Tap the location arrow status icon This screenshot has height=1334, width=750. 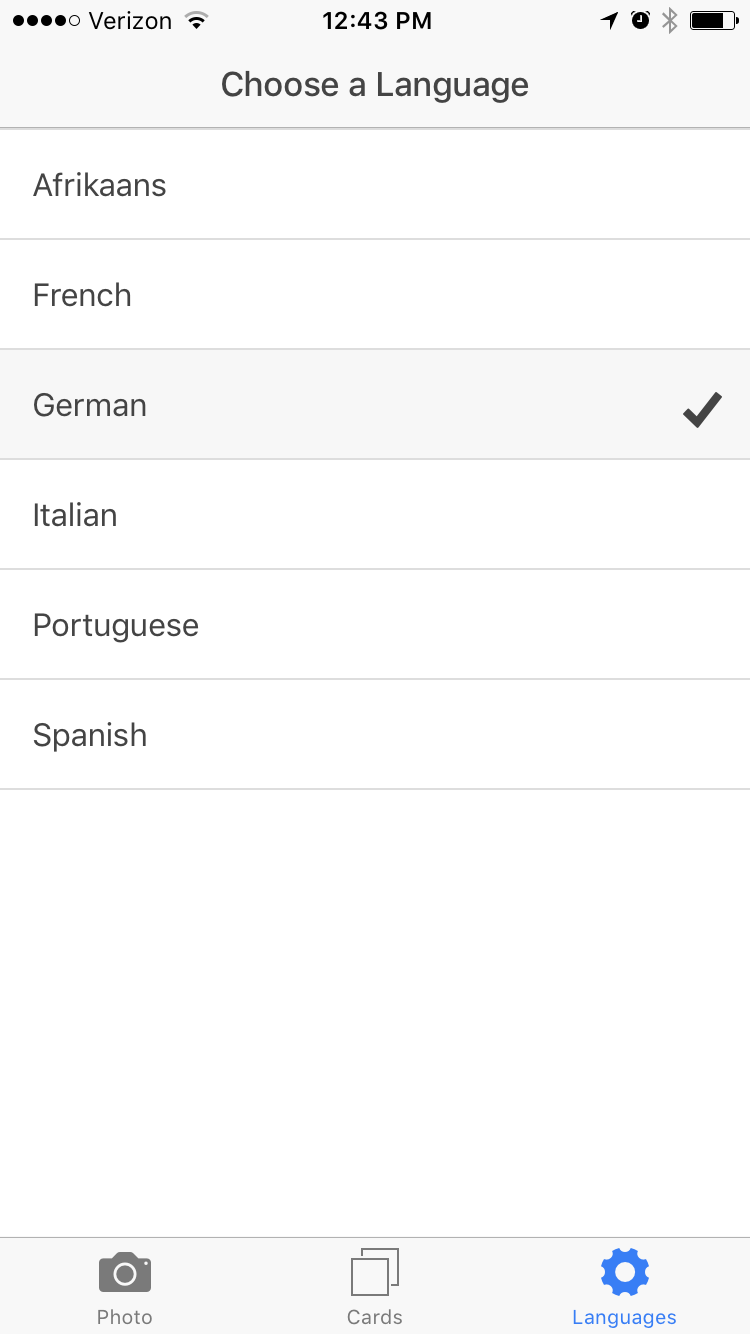[610, 20]
